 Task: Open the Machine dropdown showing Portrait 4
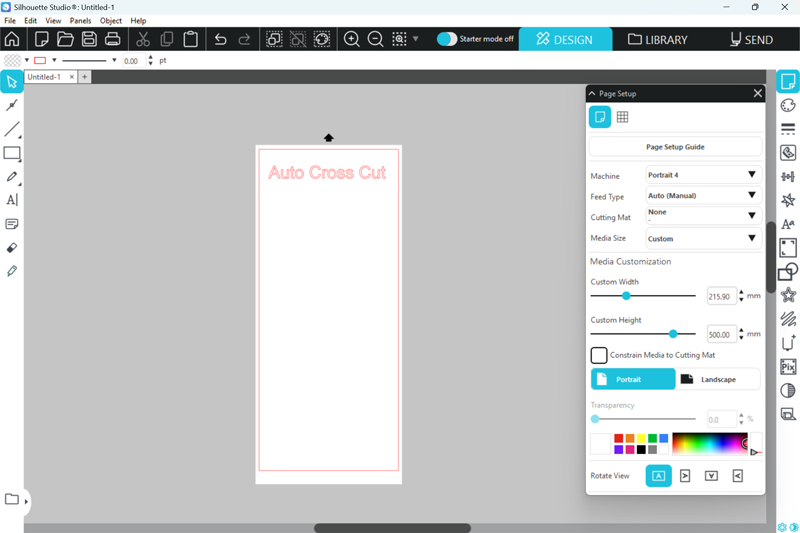[x=703, y=175]
